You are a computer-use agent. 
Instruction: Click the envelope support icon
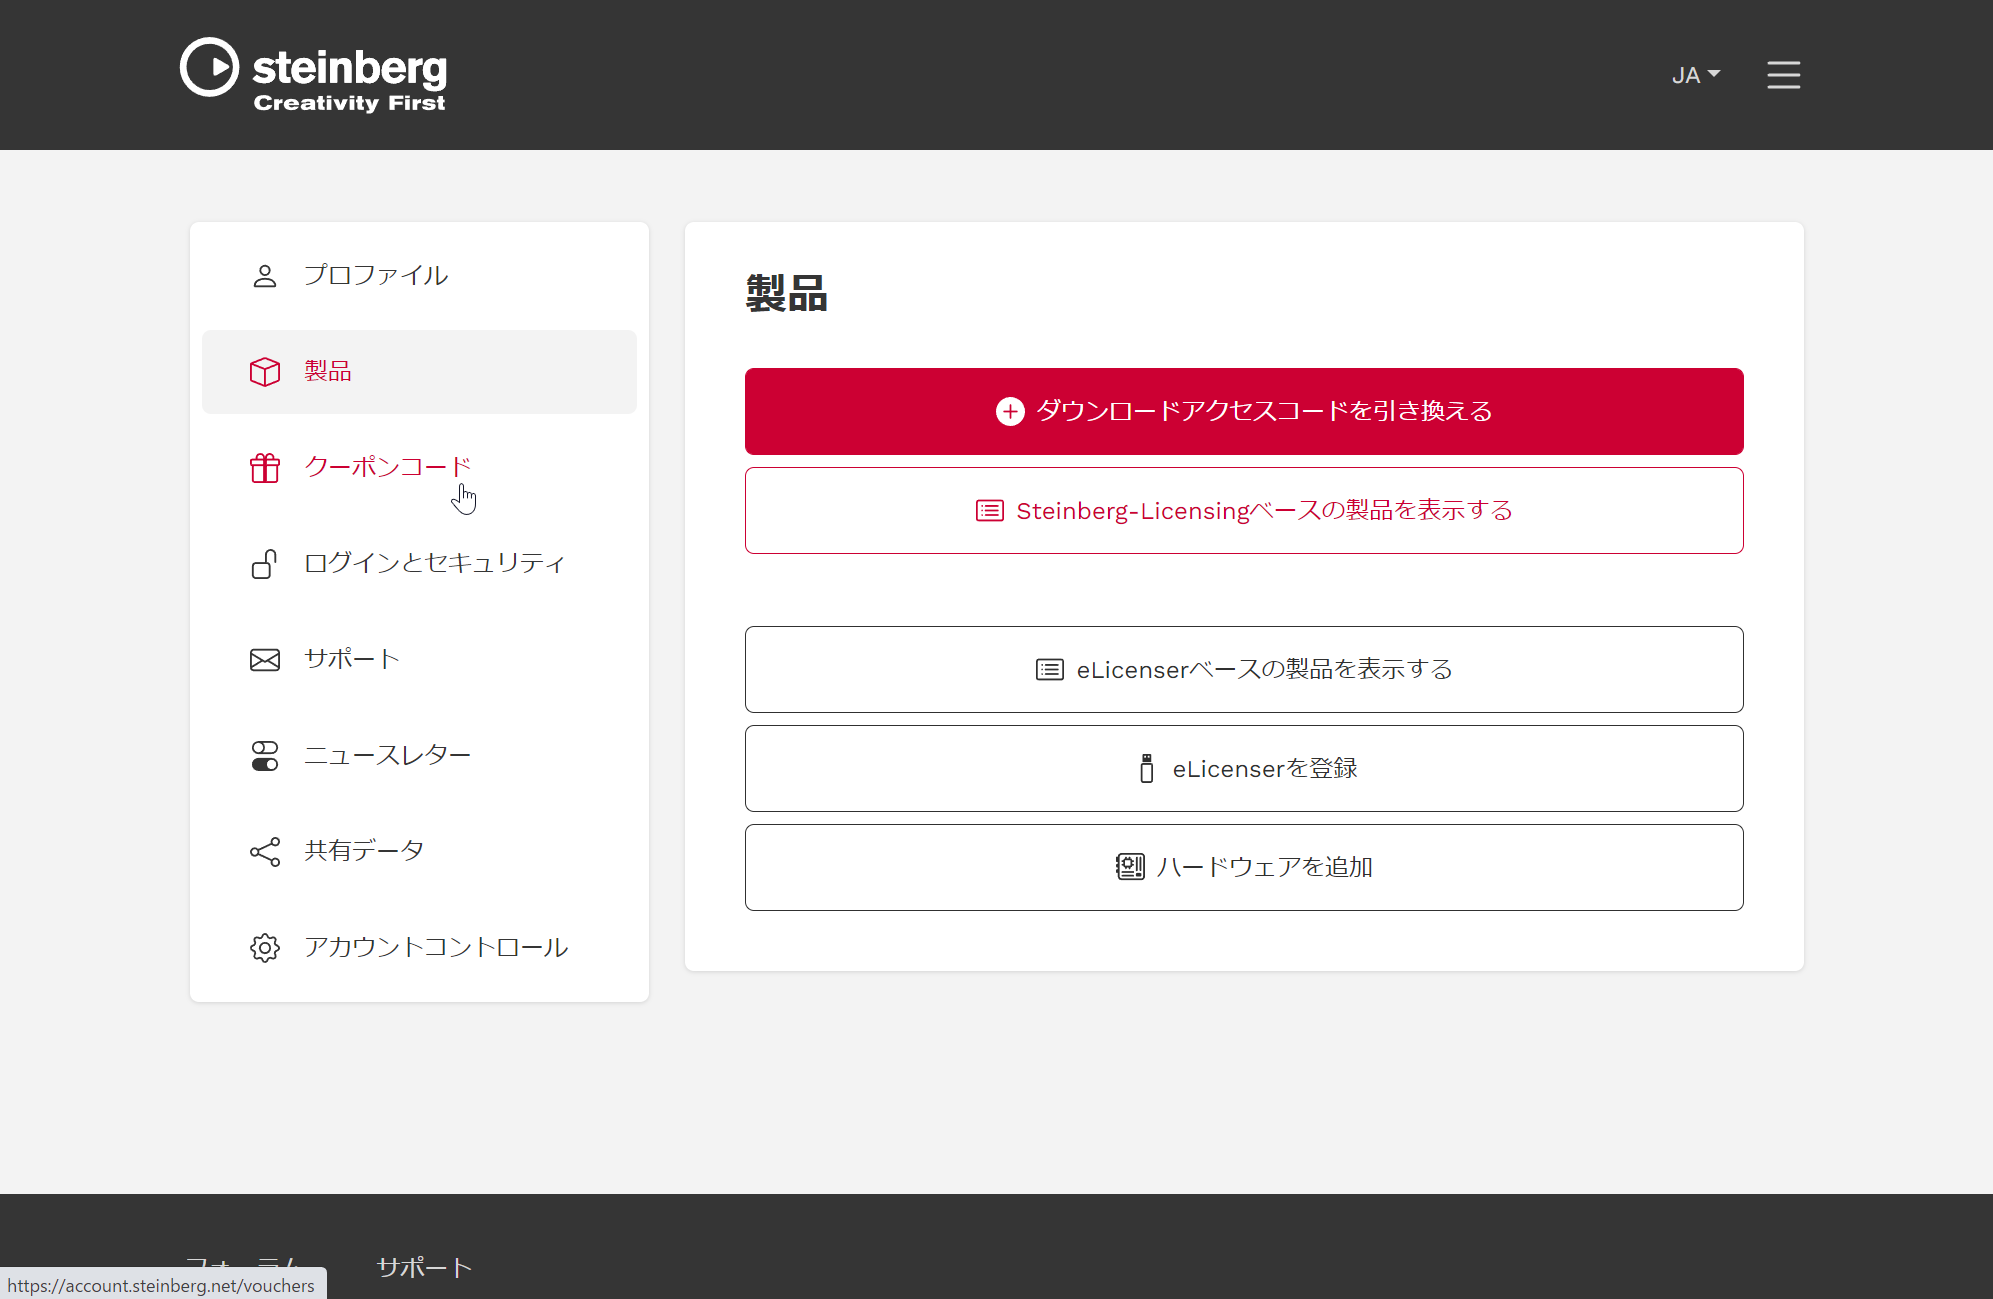click(x=265, y=660)
